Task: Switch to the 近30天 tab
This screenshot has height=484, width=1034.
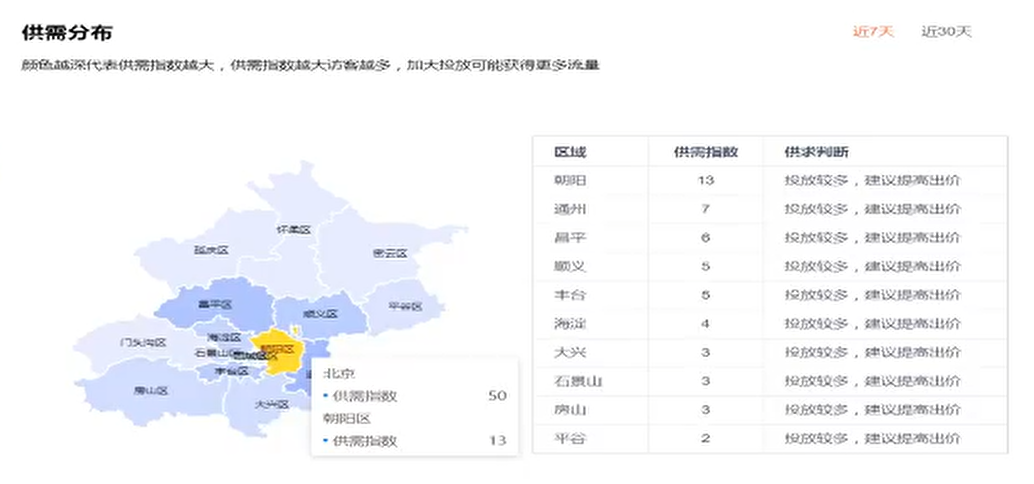Action: [946, 32]
